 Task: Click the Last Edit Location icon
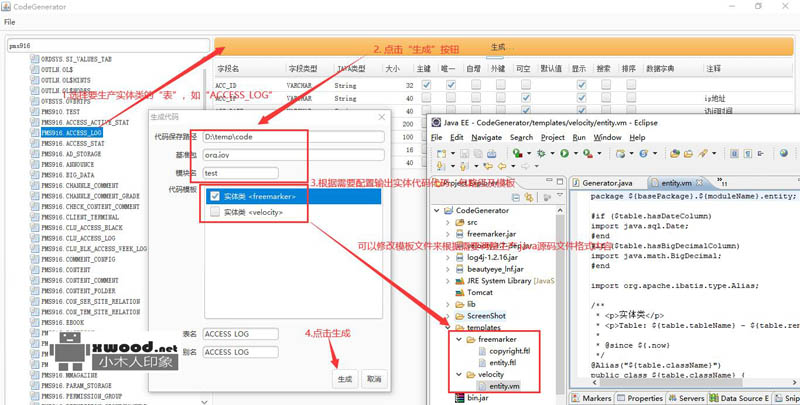[488, 166]
